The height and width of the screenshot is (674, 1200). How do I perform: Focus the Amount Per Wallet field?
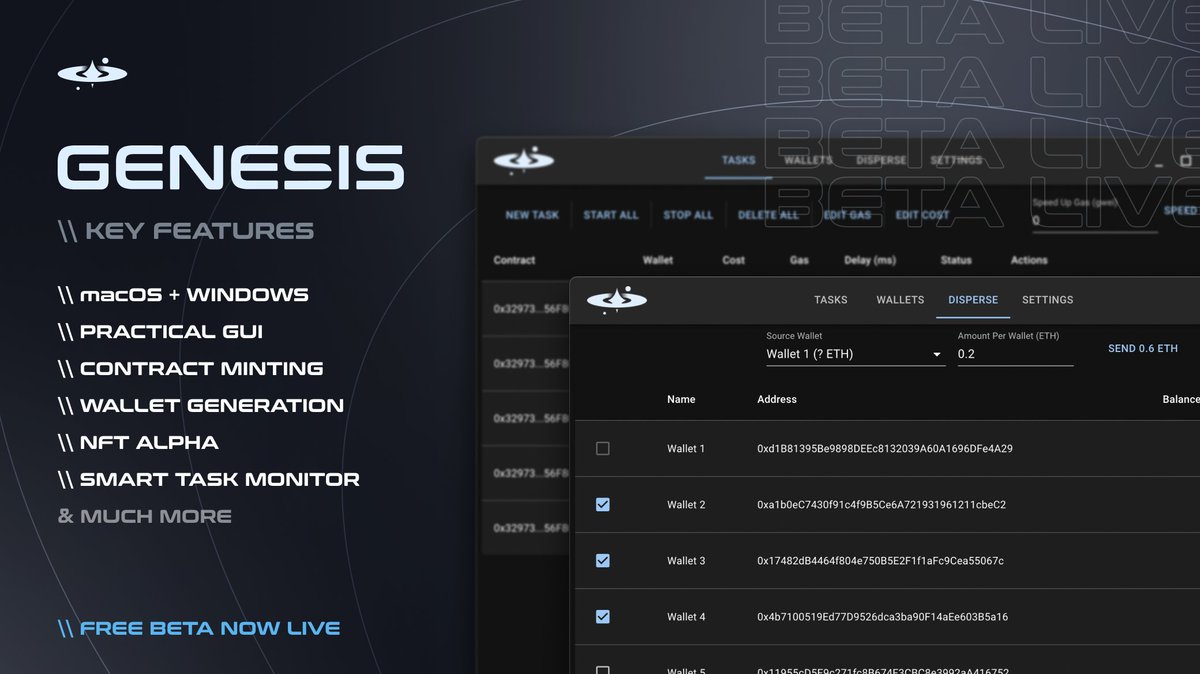[x=1015, y=354]
